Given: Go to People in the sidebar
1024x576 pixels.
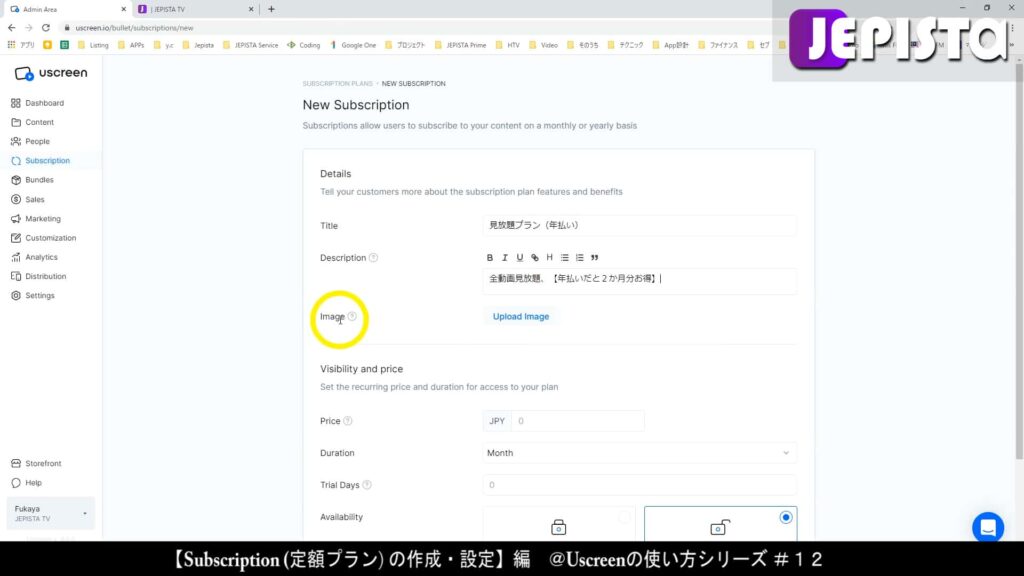Looking at the screenshot, I should [31, 141].
